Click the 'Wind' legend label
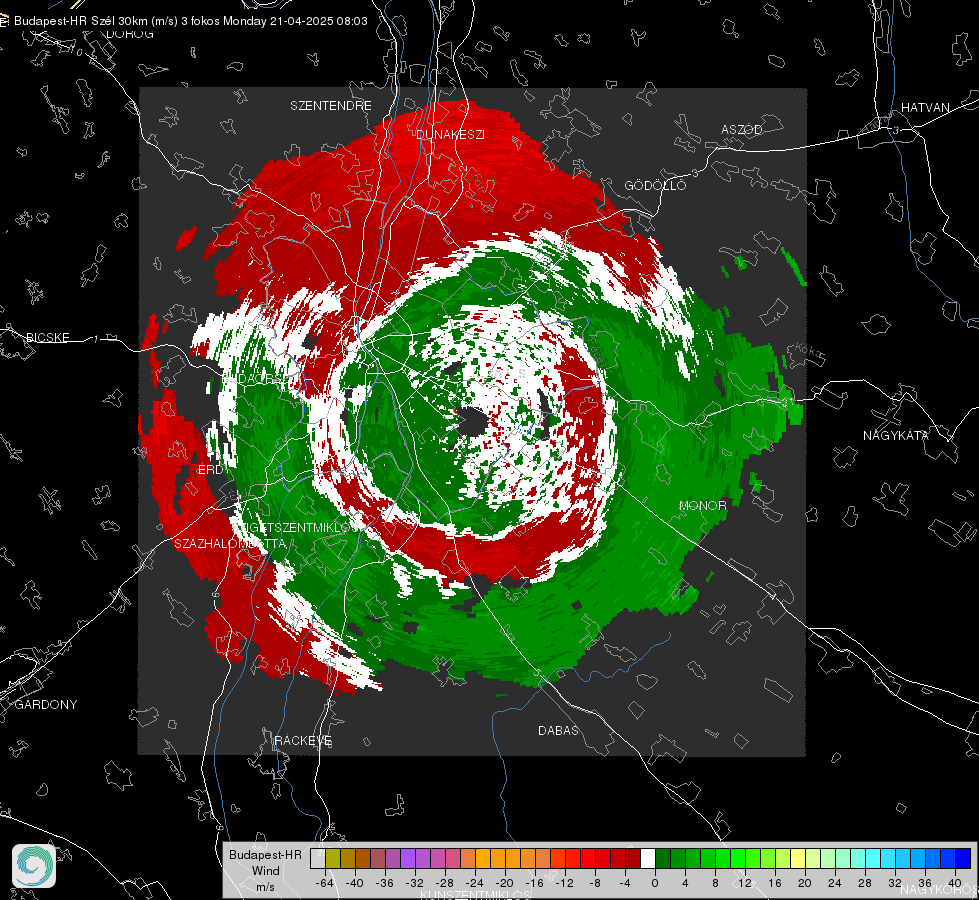 click(x=265, y=870)
